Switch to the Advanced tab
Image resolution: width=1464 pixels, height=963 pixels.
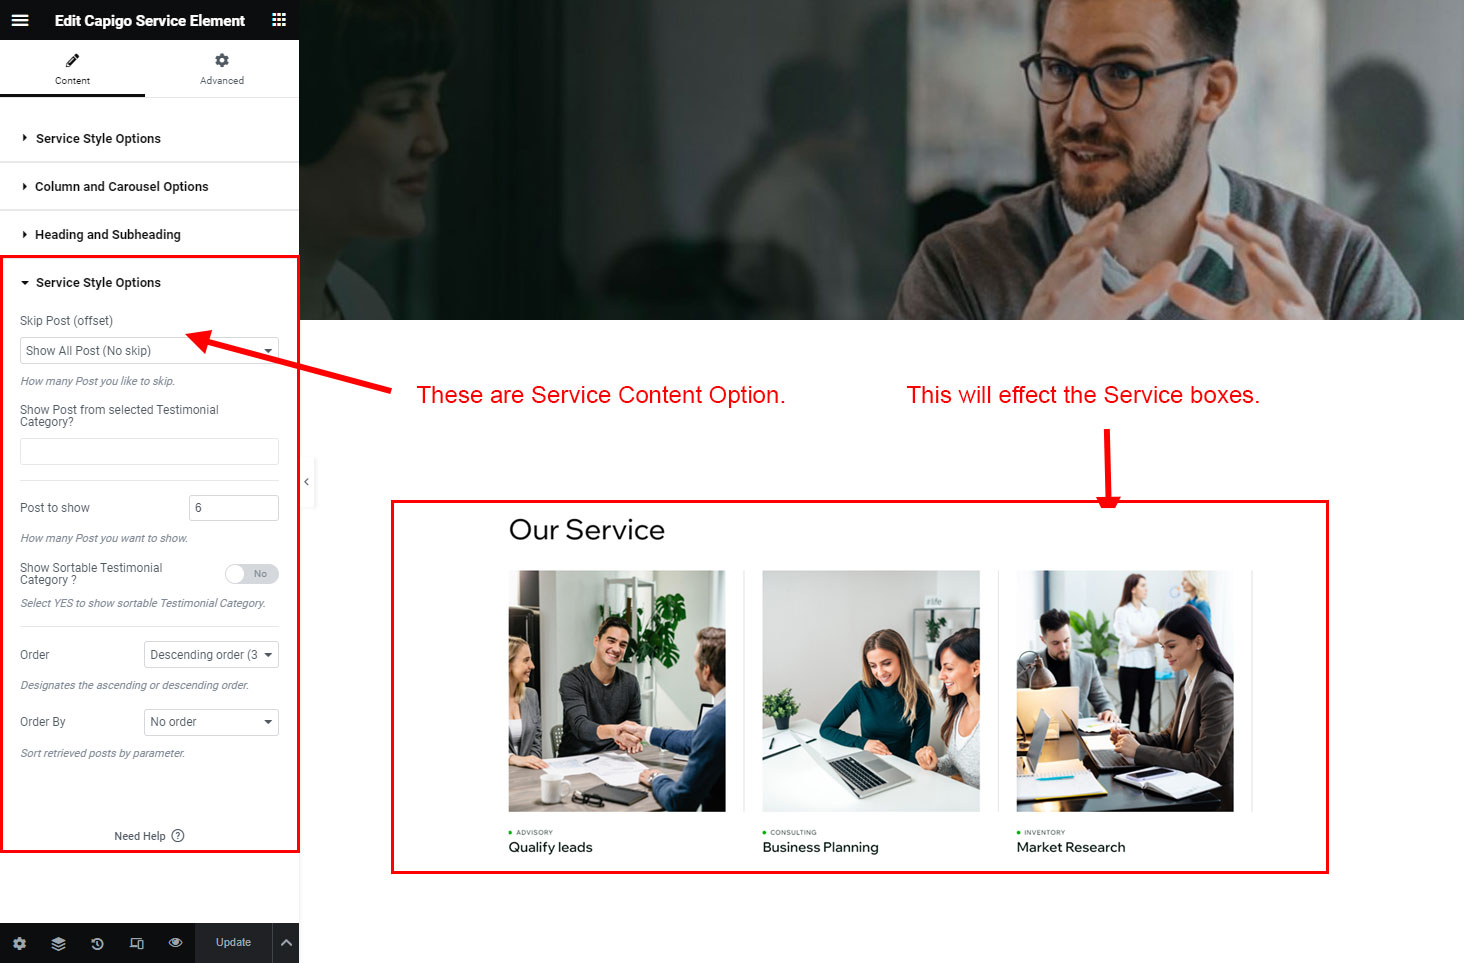pyautogui.click(x=222, y=69)
